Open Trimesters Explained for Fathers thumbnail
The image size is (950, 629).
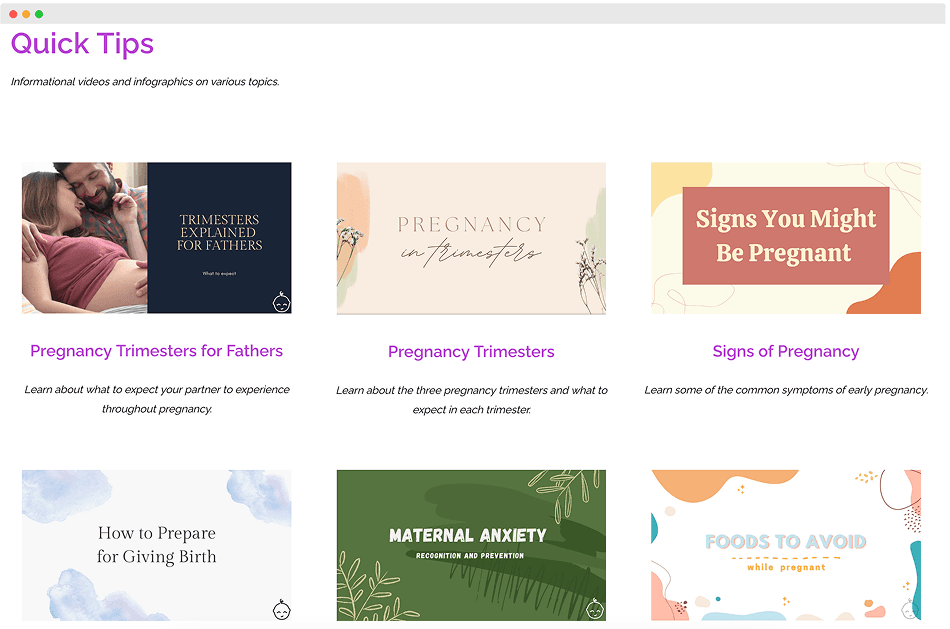[x=156, y=238]
